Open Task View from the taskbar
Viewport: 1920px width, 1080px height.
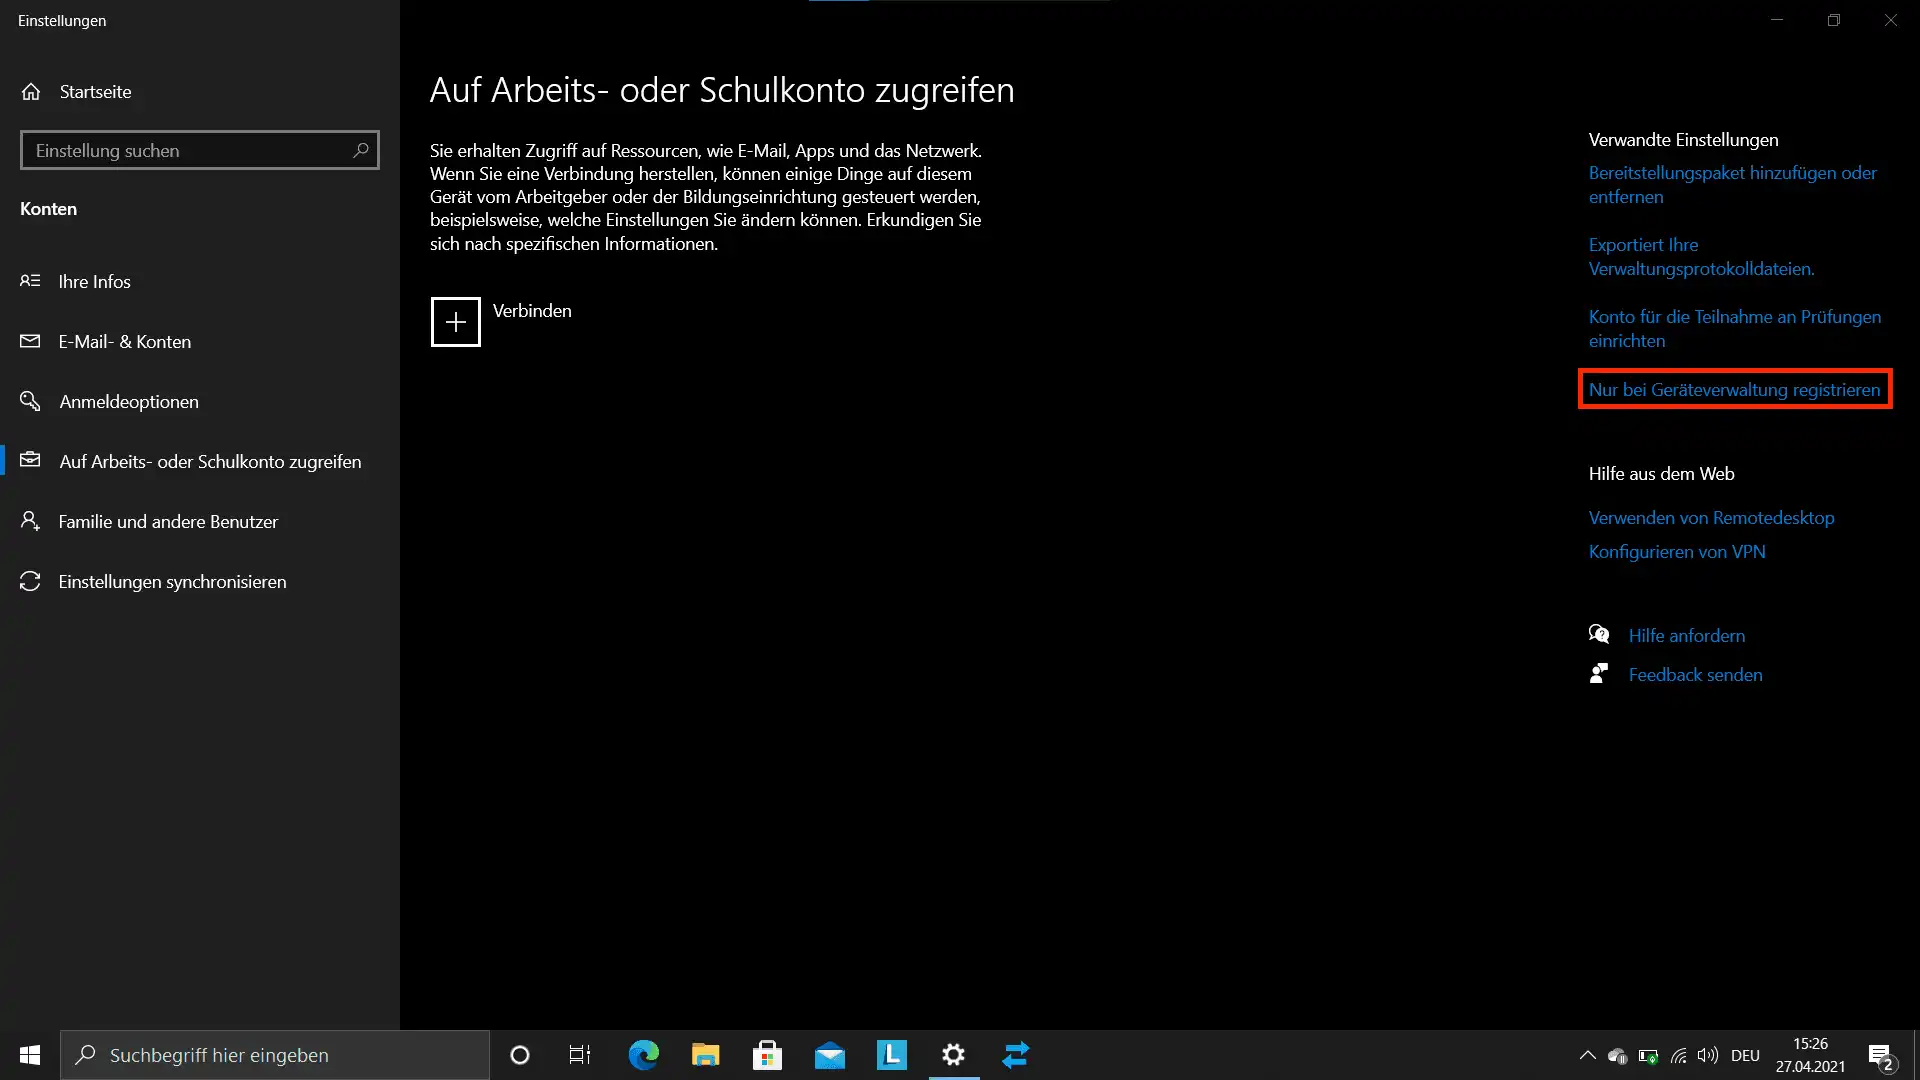(x=580, y=1055)
